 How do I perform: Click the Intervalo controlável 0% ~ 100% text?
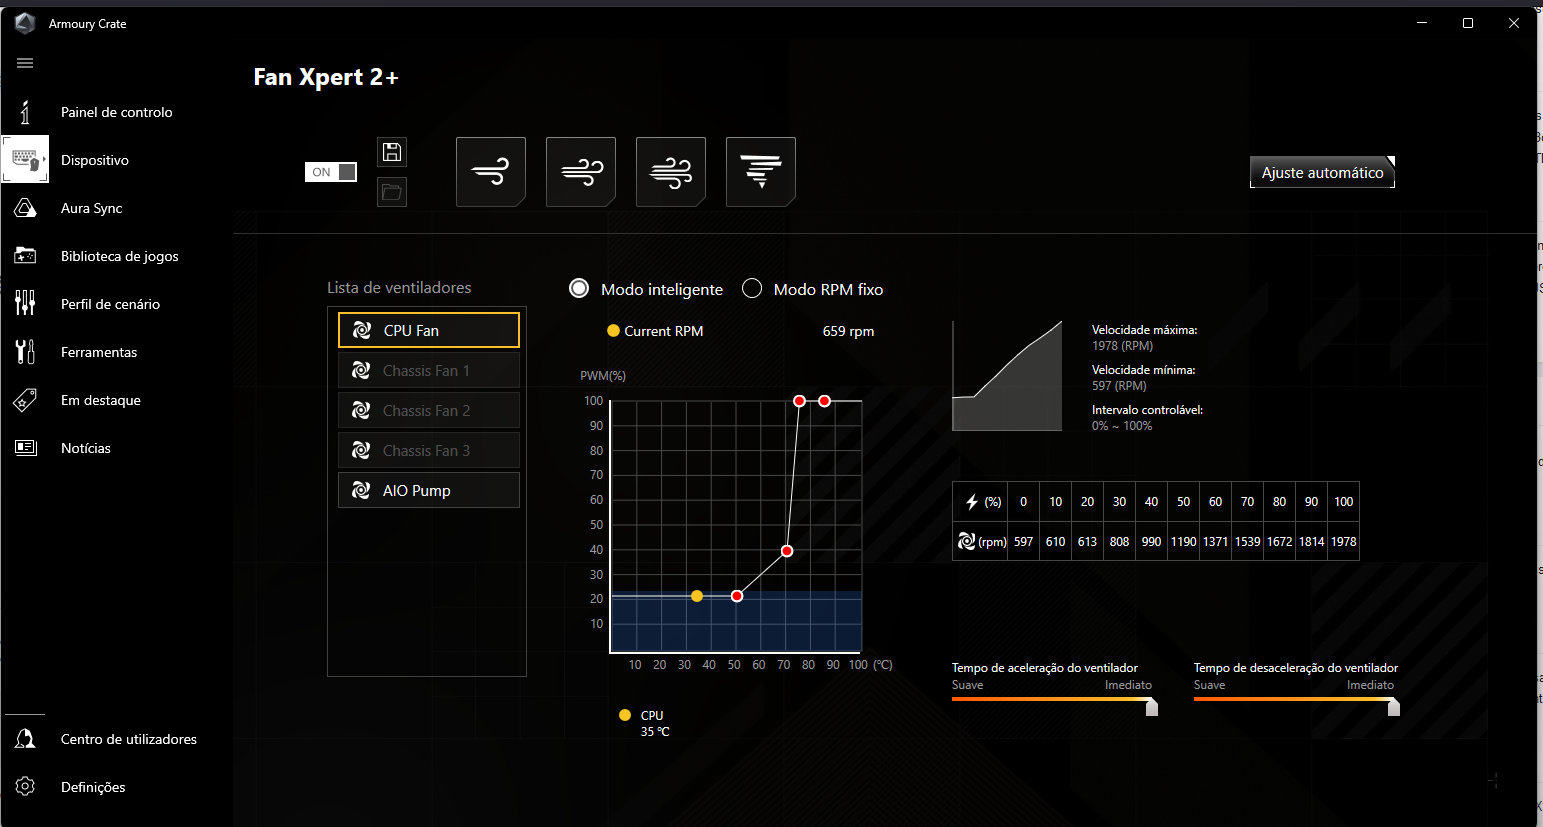1122,426
